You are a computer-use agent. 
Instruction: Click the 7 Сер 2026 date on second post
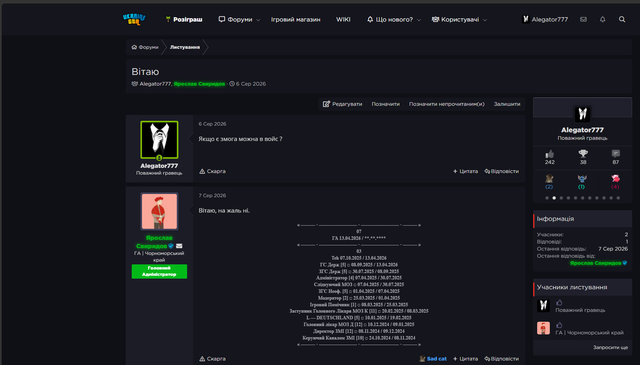click(x=212, y=195)
